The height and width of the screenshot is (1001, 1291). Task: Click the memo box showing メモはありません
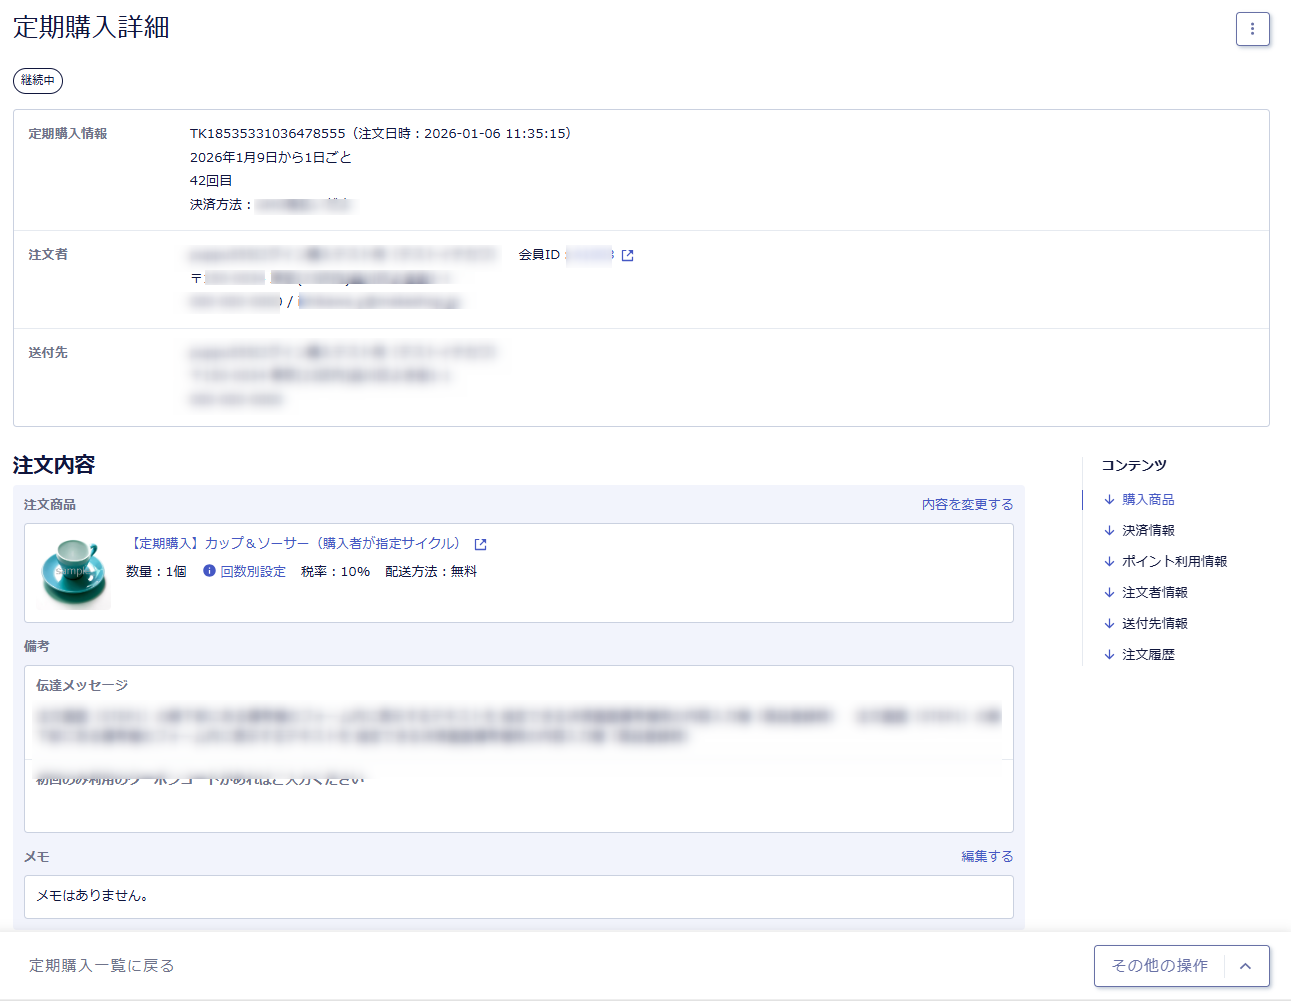518,897
